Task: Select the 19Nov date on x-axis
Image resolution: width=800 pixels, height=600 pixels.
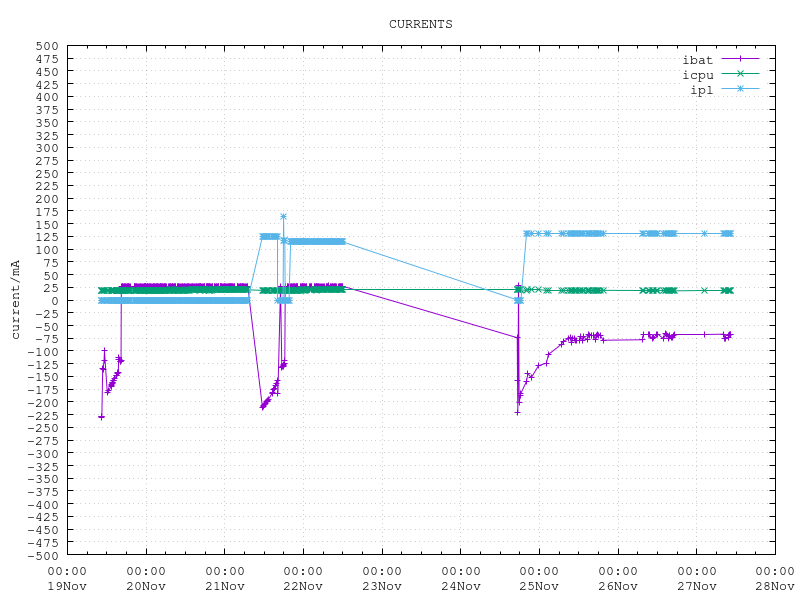Action: point(68,586)
